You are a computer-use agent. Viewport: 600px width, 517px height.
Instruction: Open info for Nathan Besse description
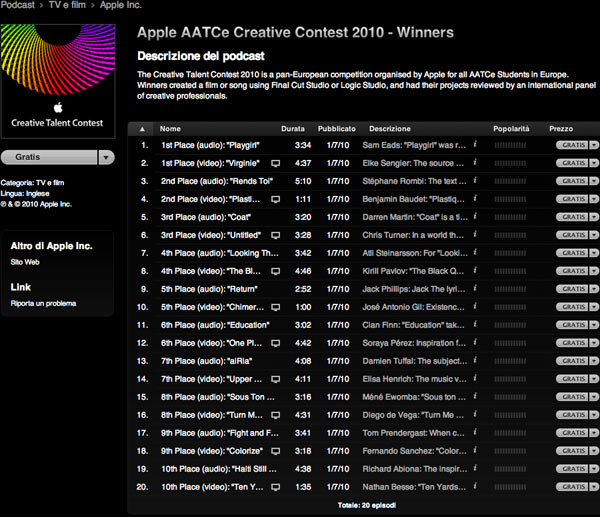[x=475, y=486]
